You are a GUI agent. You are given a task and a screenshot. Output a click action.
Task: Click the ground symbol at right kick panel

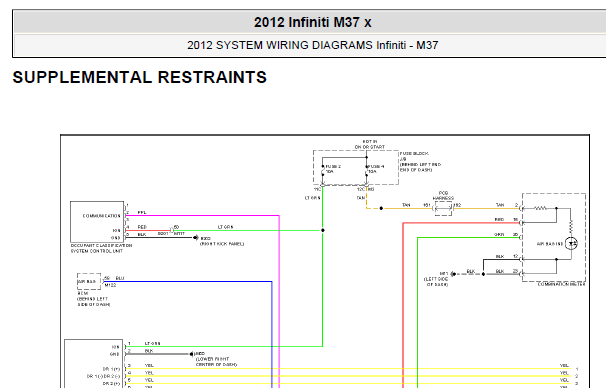tap(196, 238)
